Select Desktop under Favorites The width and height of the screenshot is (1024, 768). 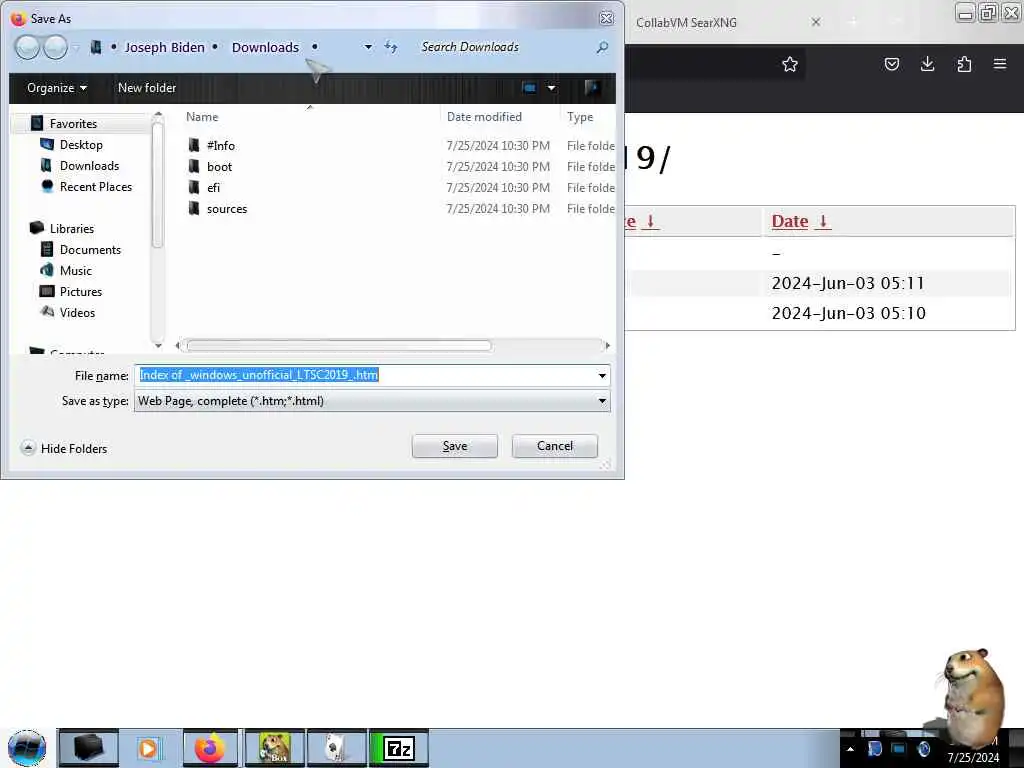pyautogui.click(x=81, y=144)
